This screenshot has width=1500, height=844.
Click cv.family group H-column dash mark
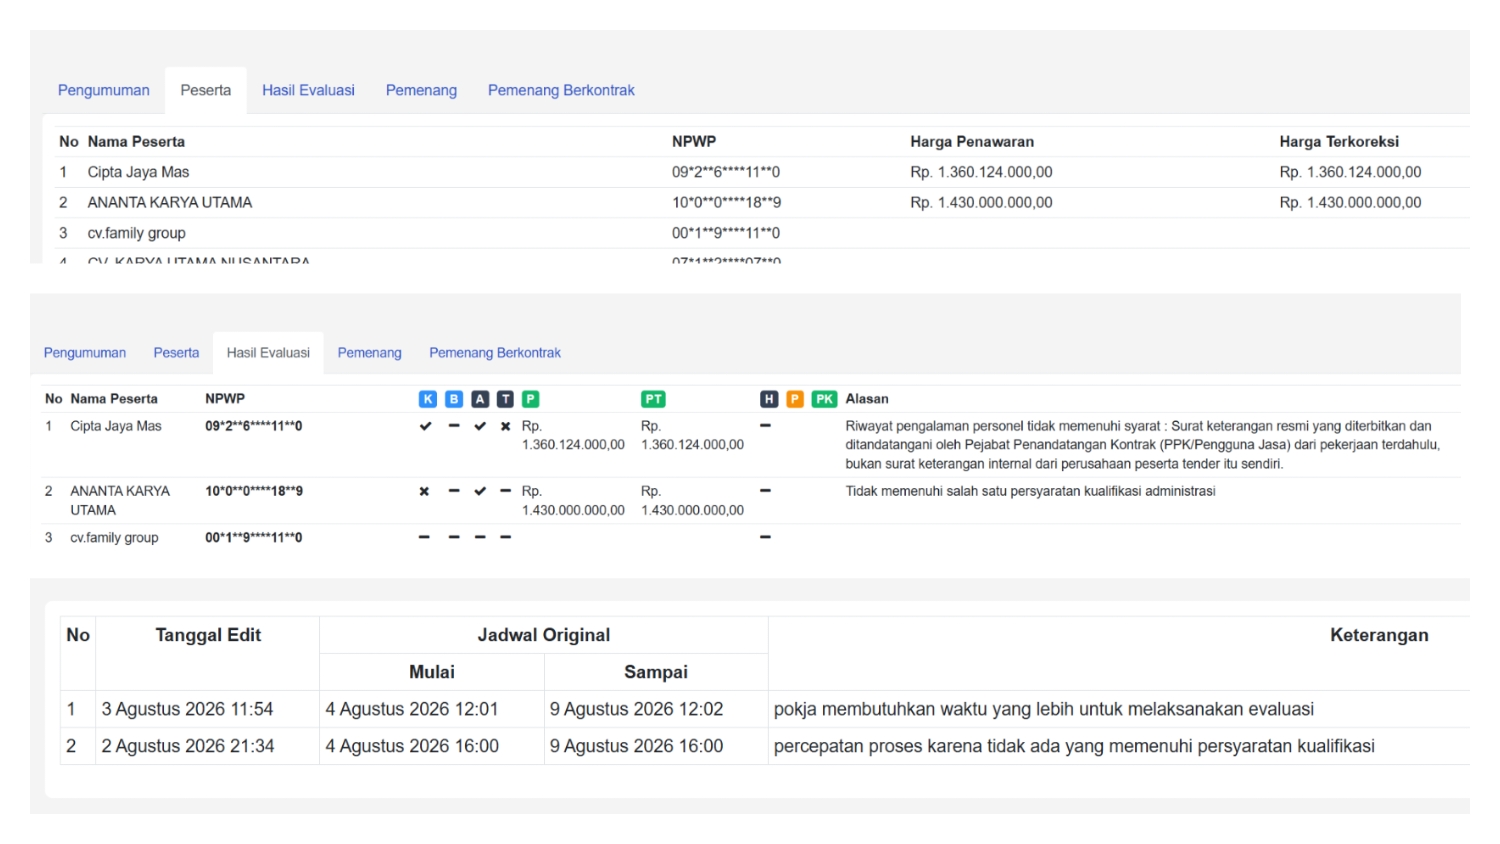[765, 537]
